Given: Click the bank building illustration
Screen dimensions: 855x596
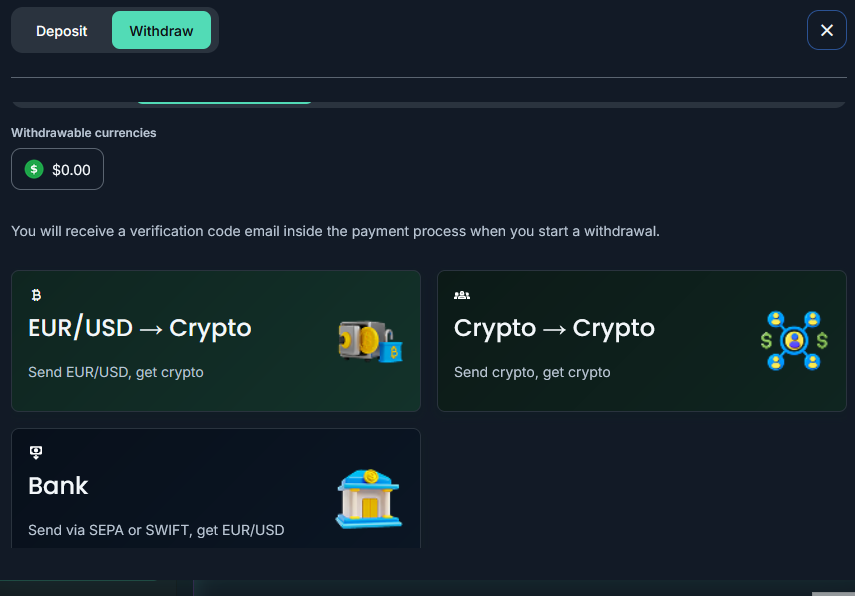Looking at the screenshot, I should coord(369,499).
